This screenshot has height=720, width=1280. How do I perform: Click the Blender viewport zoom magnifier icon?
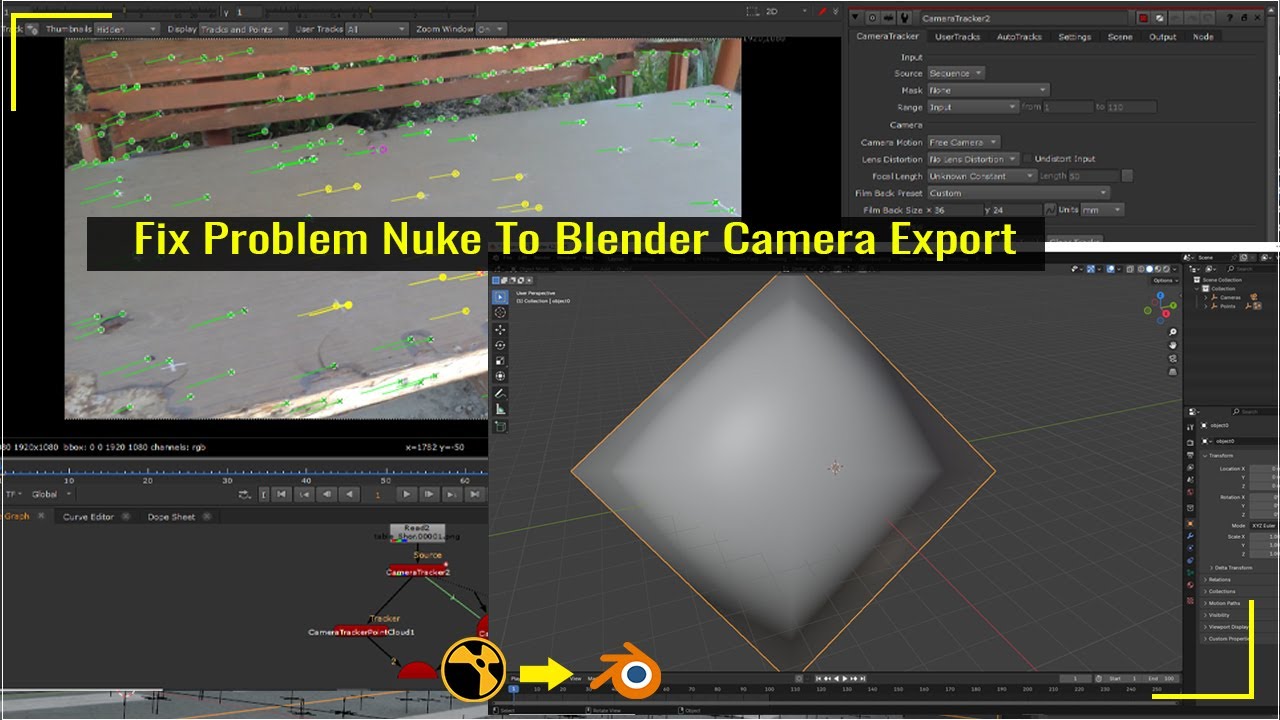(x=1173, y=332)
